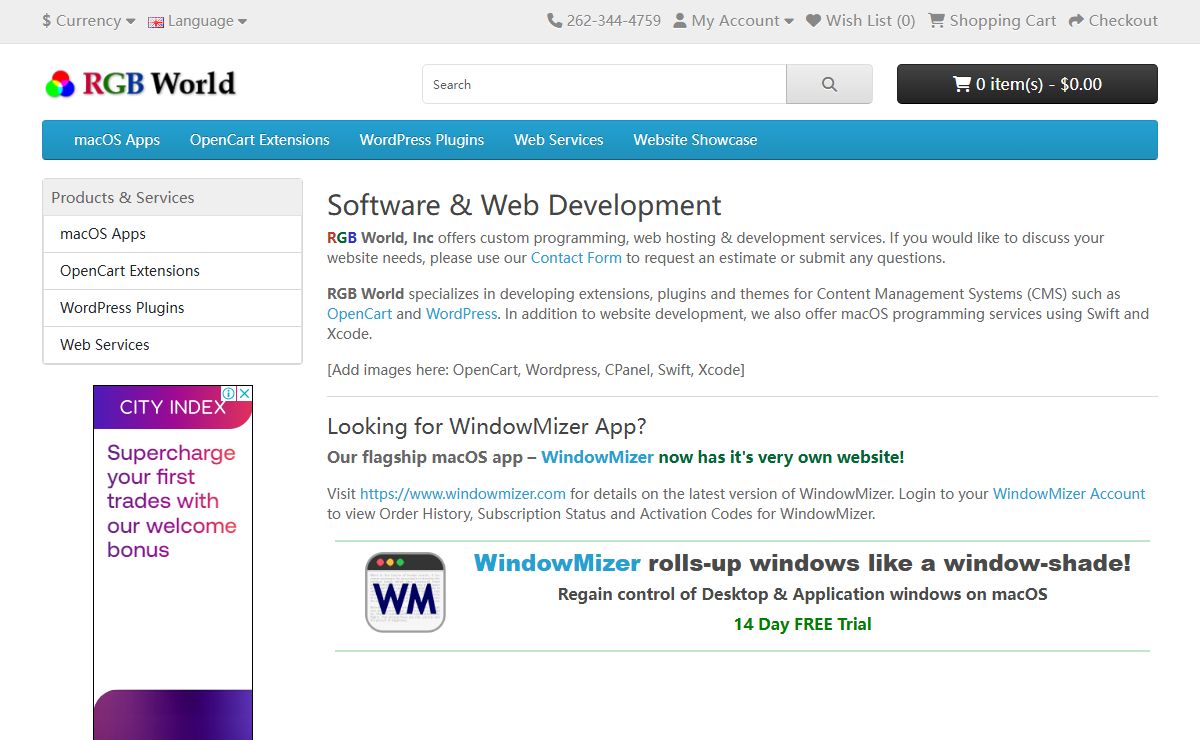Image resolution: width=1200 pixels, height=740 pixels.
Task: Open Web Services in the blue nav bar
Action: [559, 140]
